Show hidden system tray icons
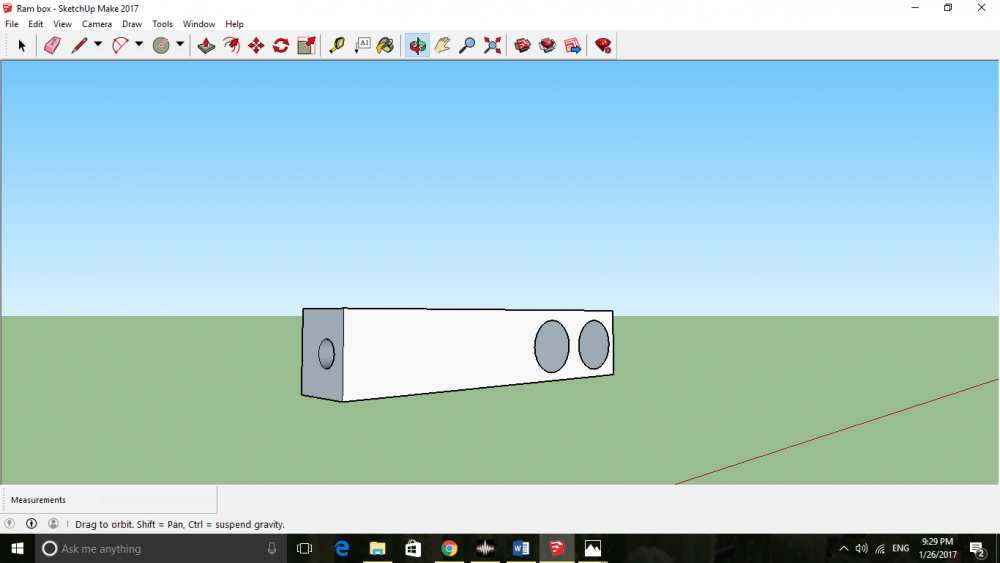 (844, 548)
